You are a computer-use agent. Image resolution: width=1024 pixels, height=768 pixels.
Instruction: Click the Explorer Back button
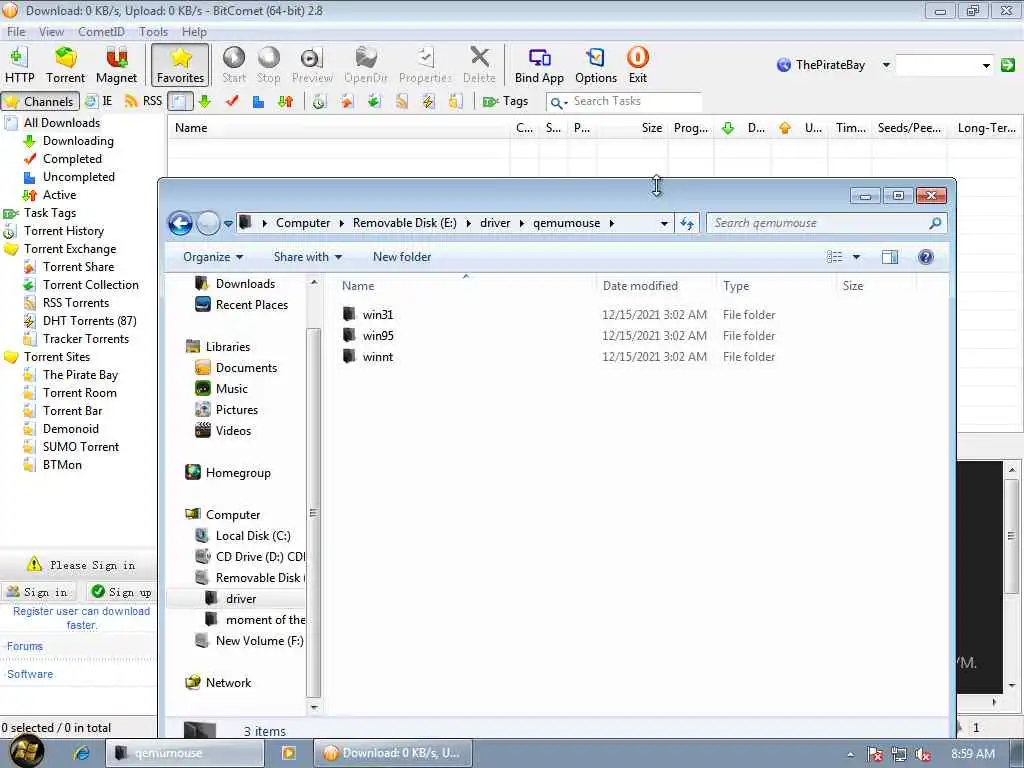[x=180, y=223]
